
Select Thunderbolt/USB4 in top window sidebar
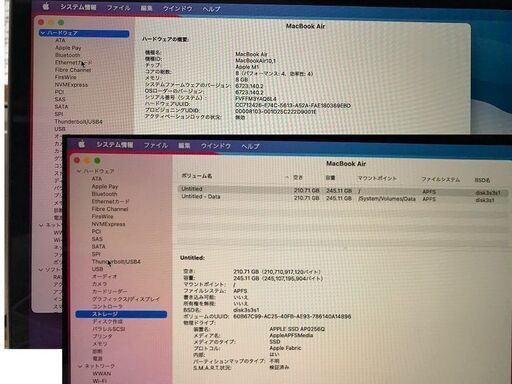click(x=78, y=122)
